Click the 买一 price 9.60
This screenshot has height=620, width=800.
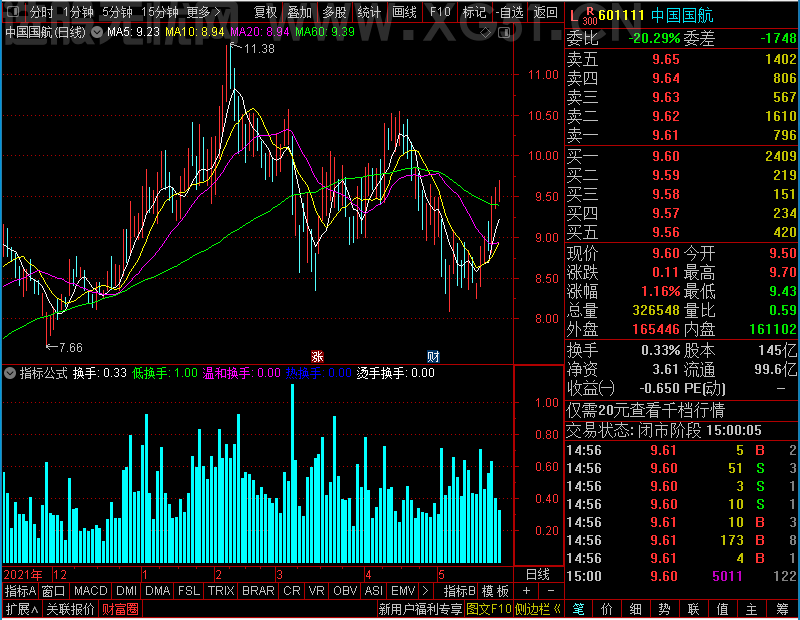point(666,156)
